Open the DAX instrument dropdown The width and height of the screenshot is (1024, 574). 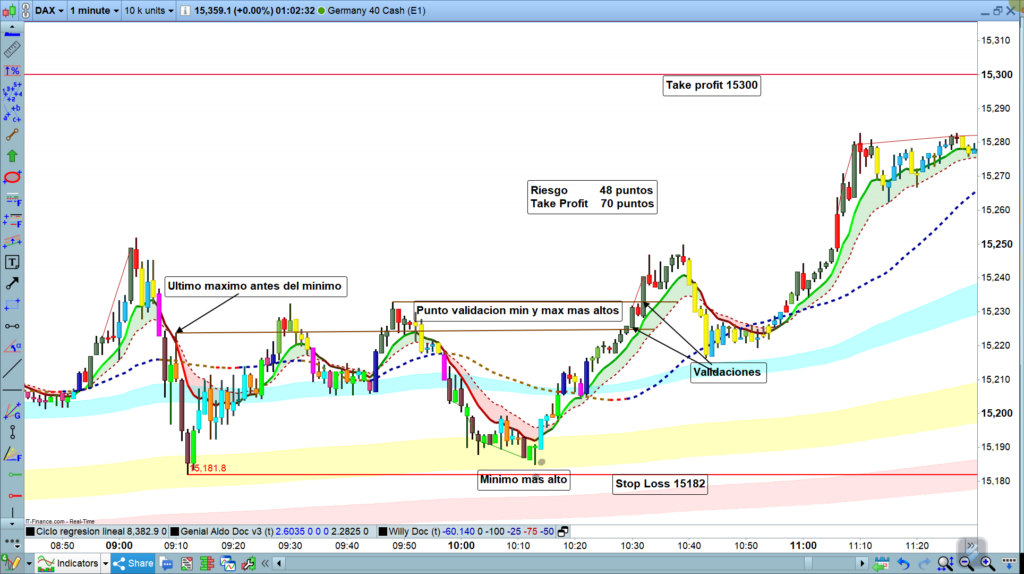(49, 11)
